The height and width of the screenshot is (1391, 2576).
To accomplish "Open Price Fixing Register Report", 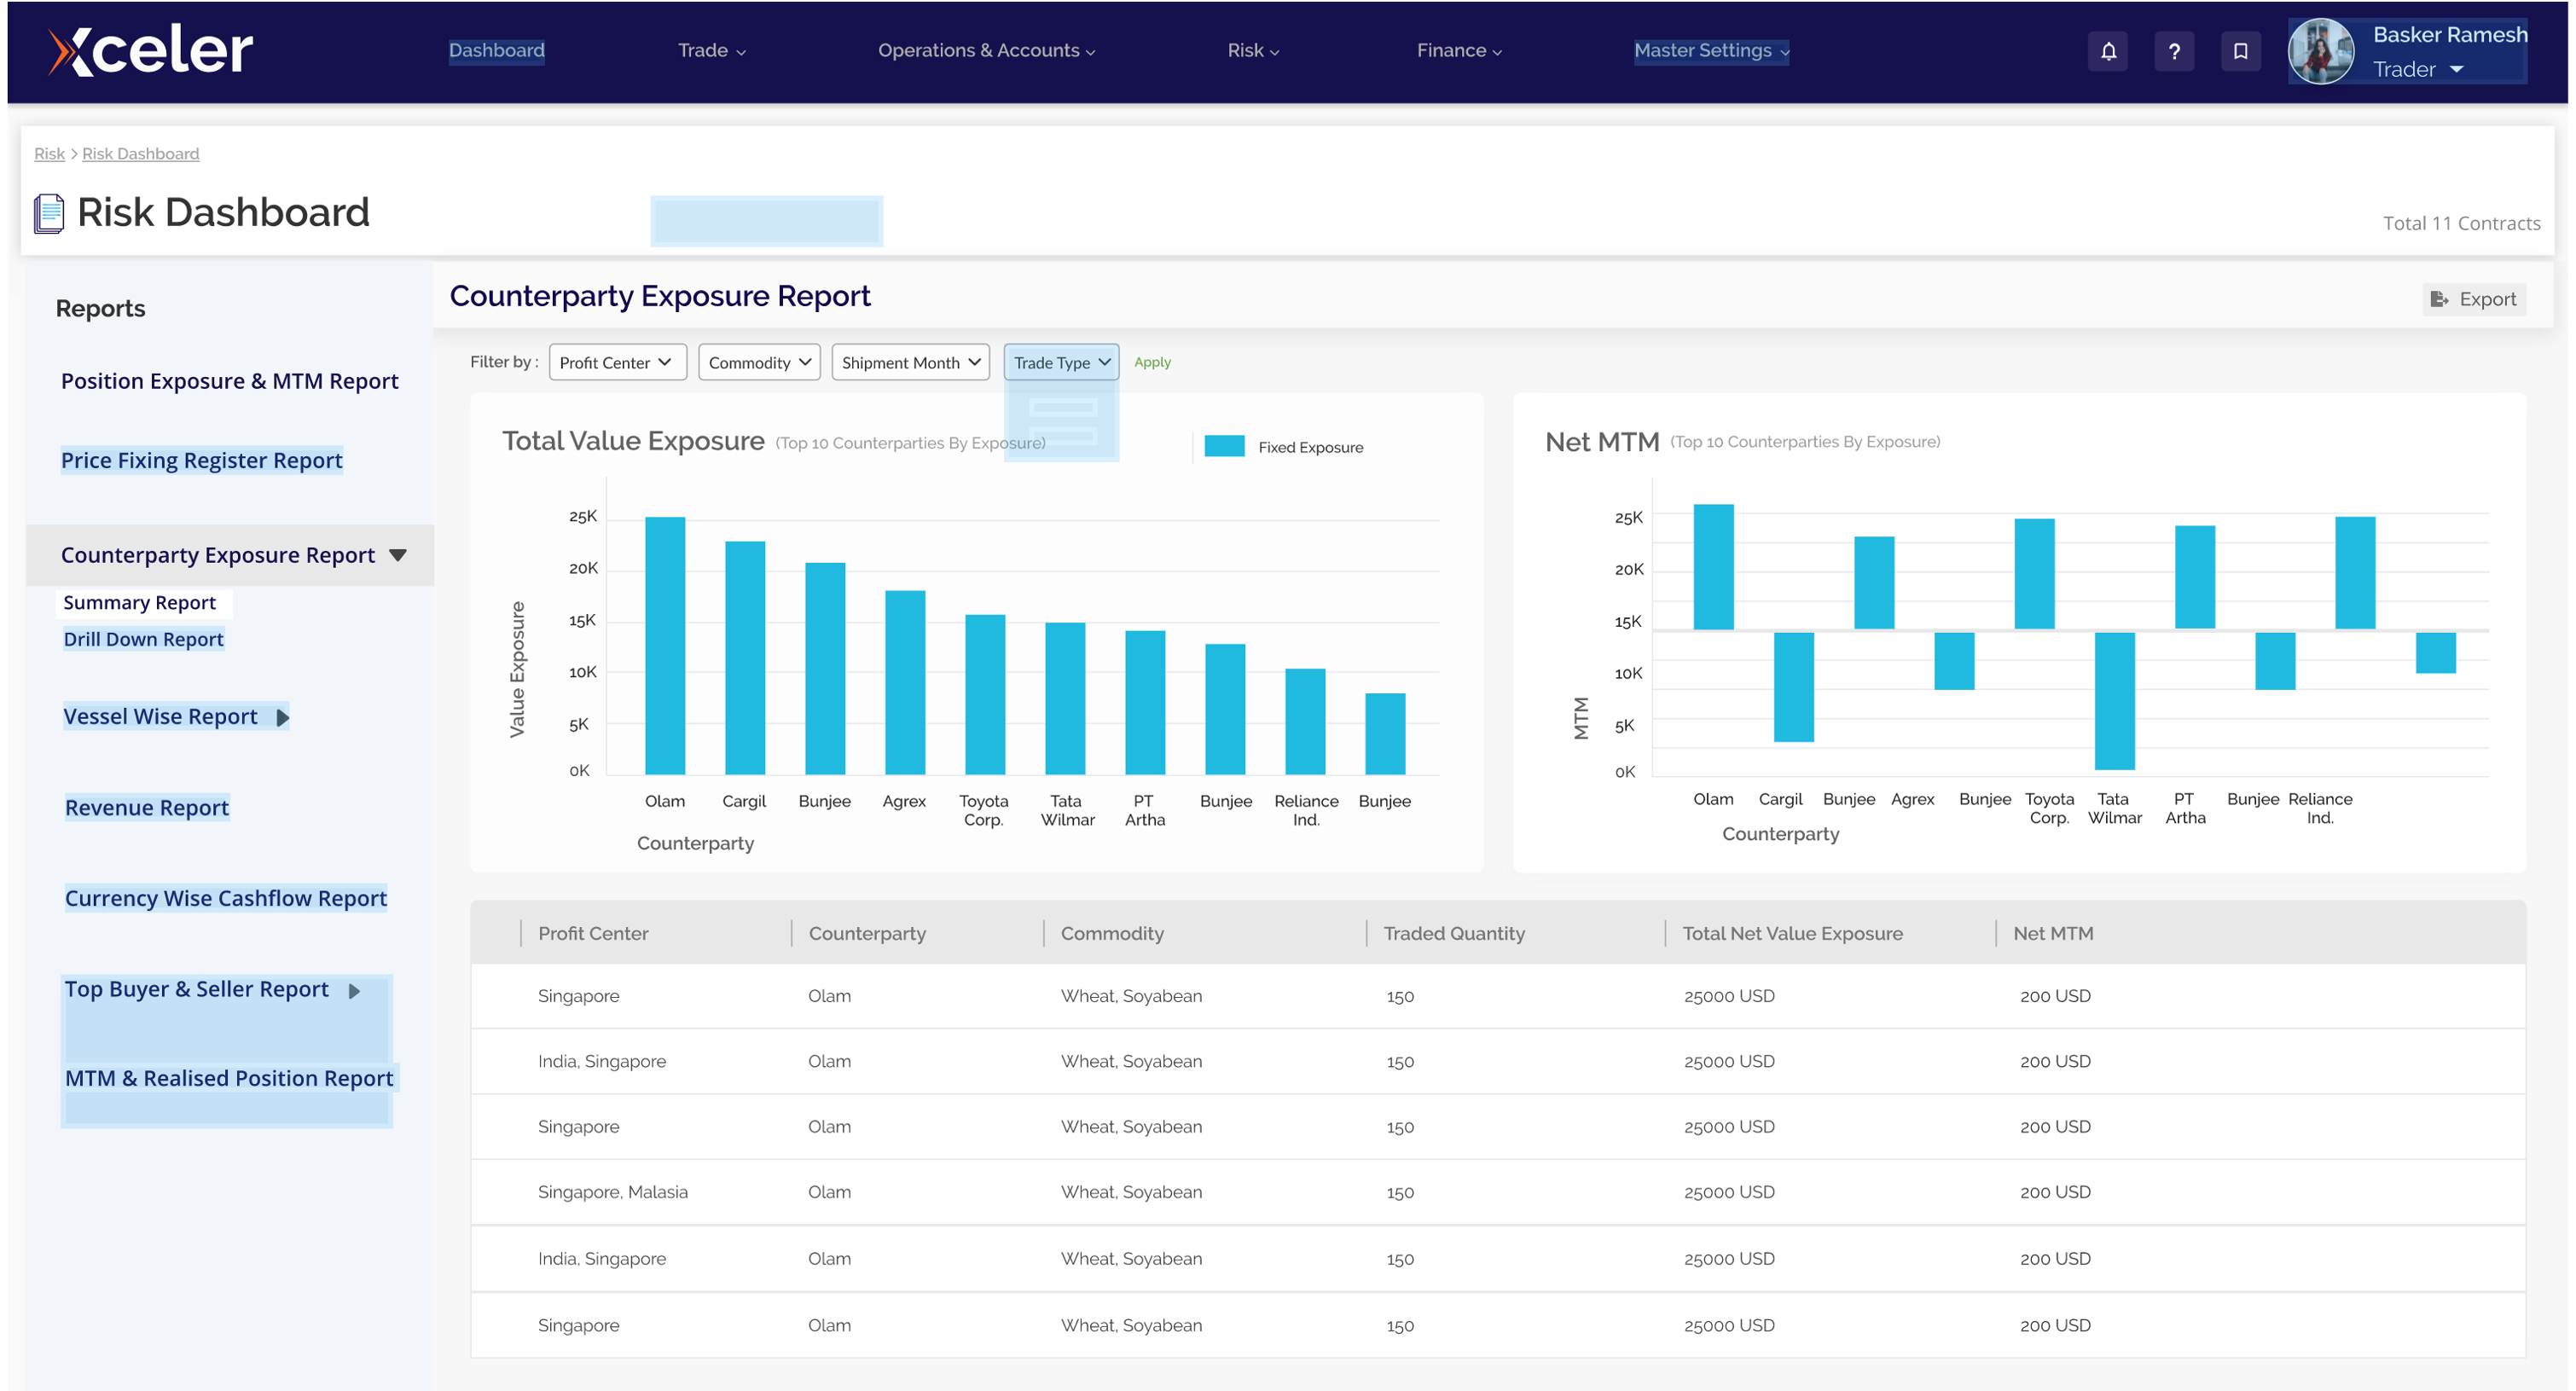I will pos(201,460).
